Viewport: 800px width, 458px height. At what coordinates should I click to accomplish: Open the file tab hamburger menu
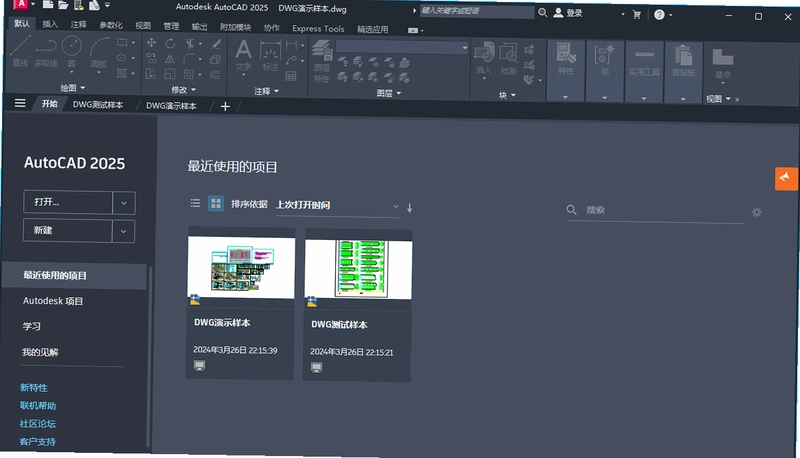click(x=20, y=104)
